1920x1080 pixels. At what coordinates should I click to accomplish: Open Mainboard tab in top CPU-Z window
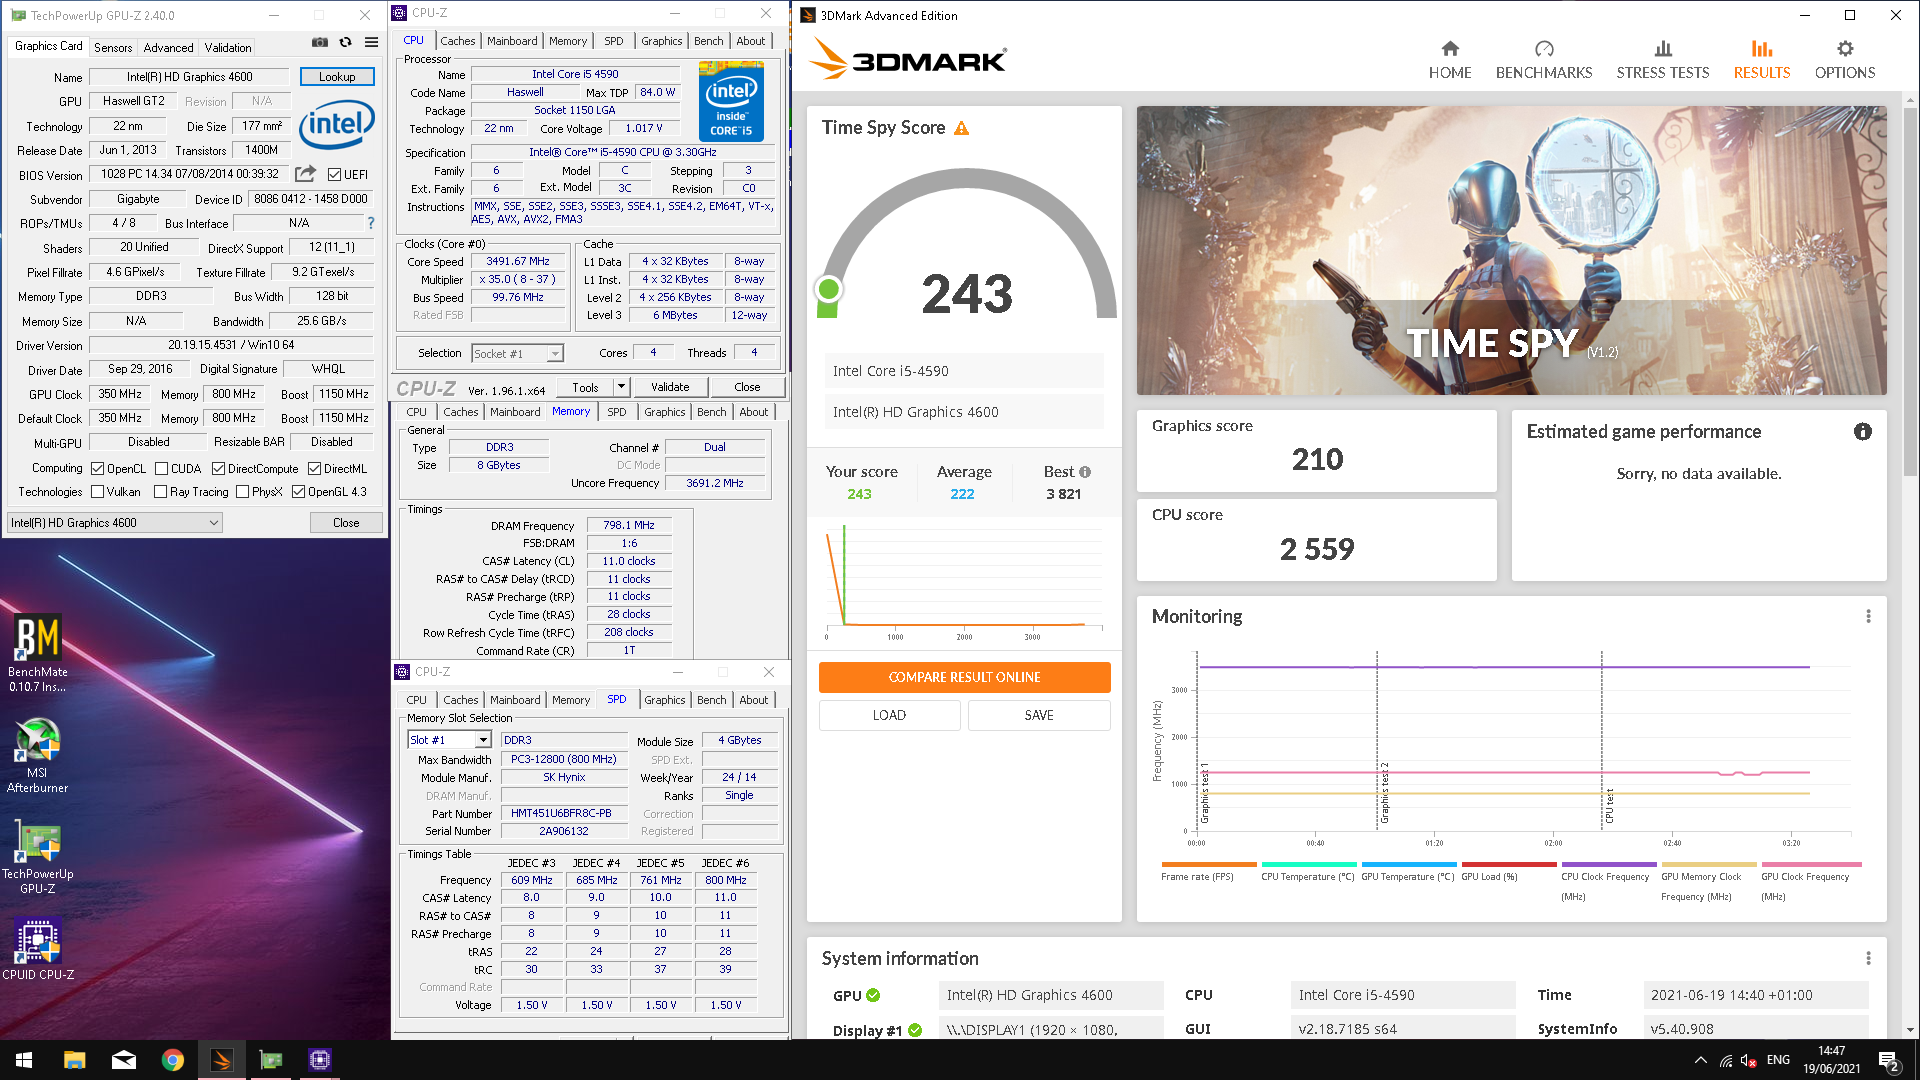pos(512,41)
